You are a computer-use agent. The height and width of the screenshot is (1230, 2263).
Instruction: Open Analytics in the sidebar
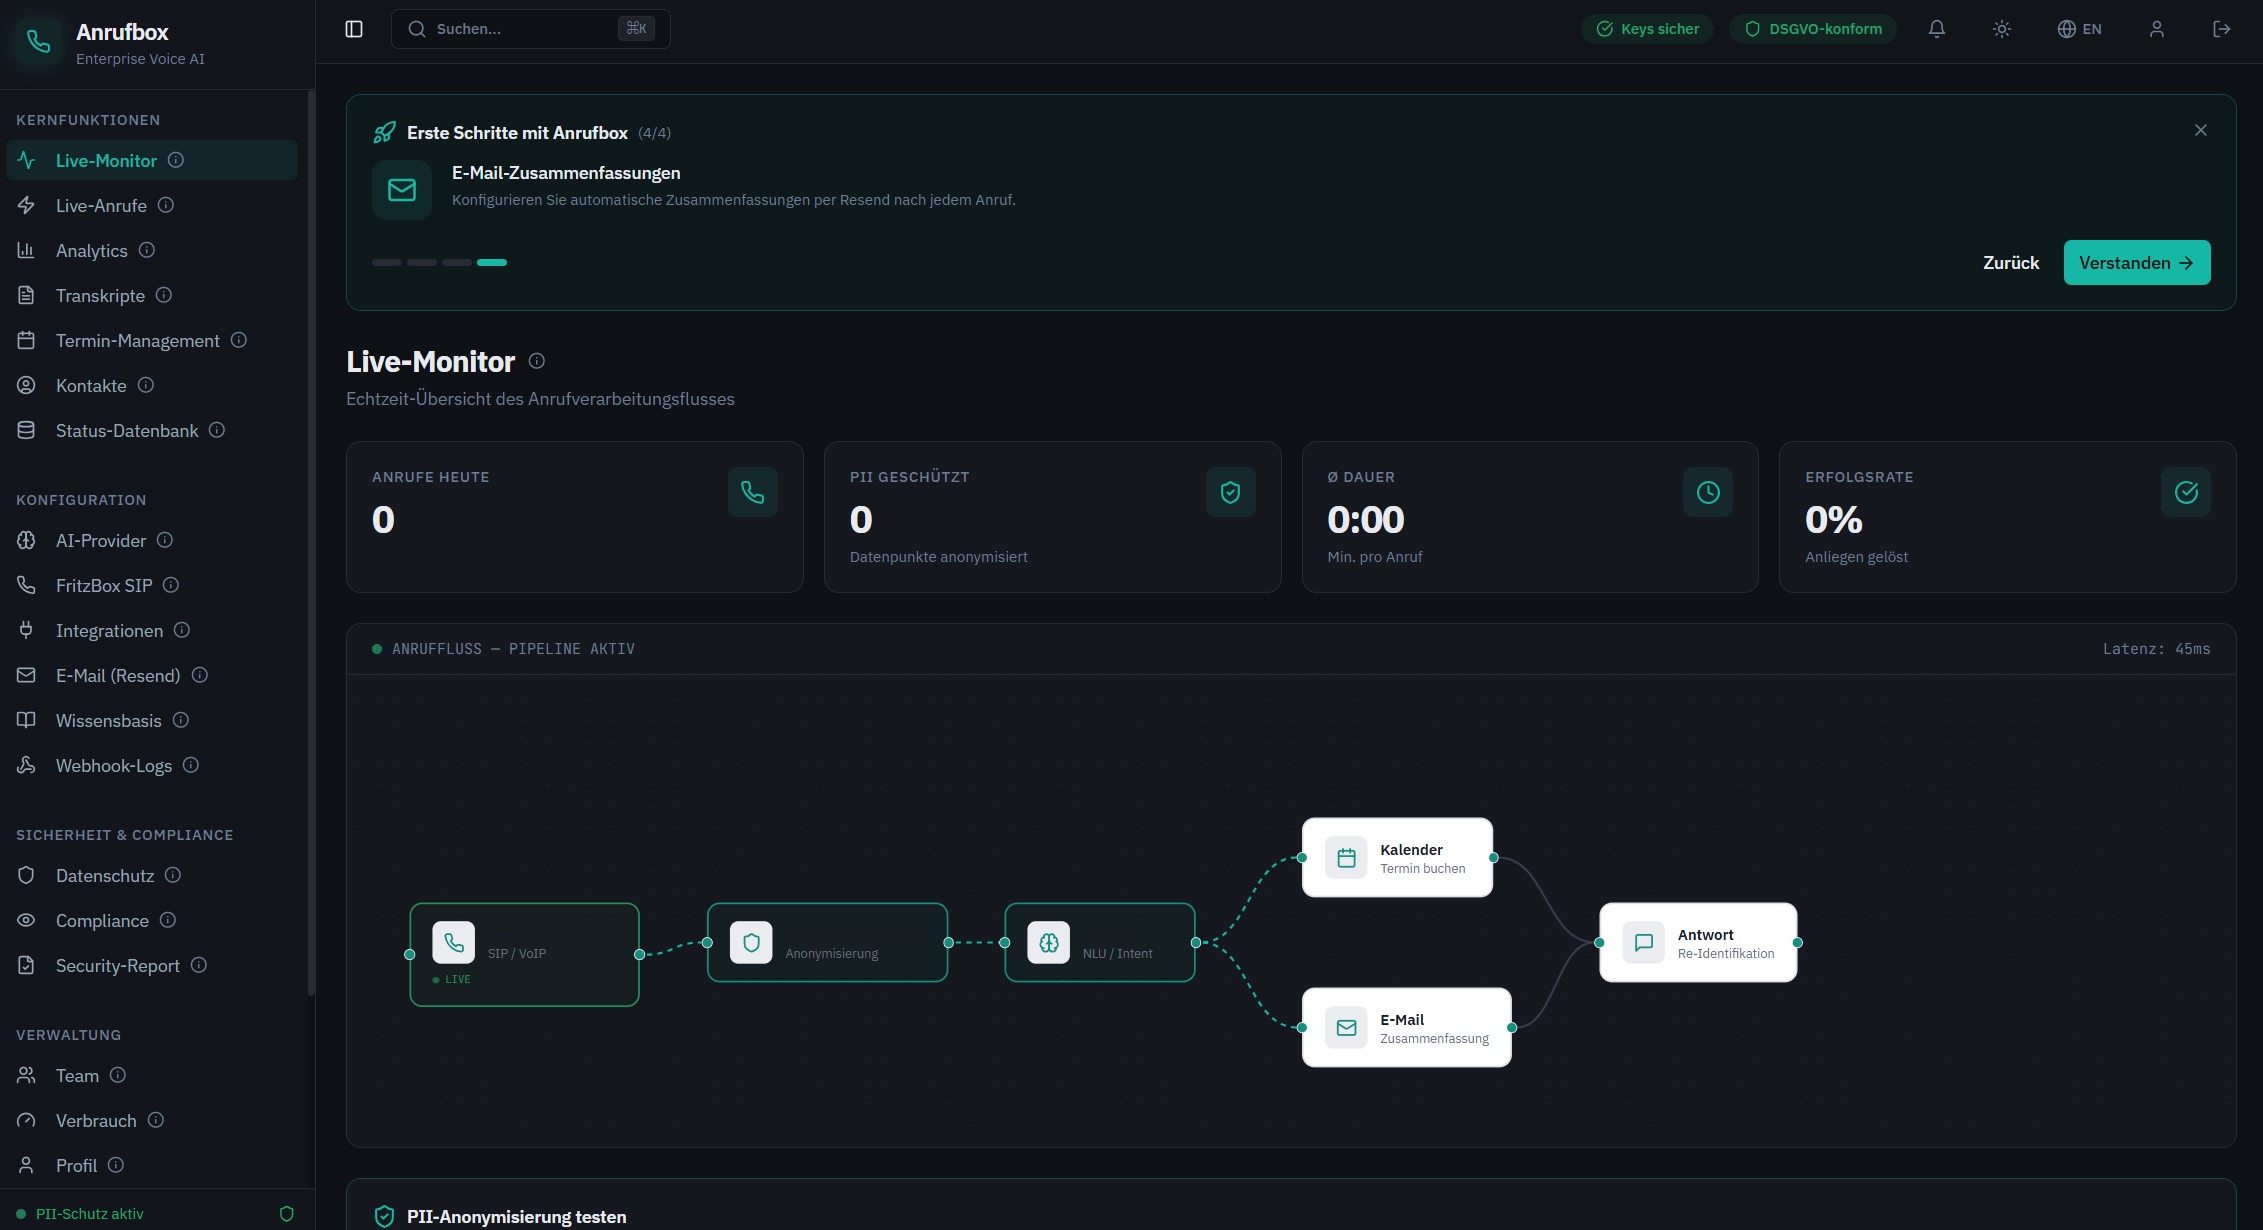[x=152, y=250]
